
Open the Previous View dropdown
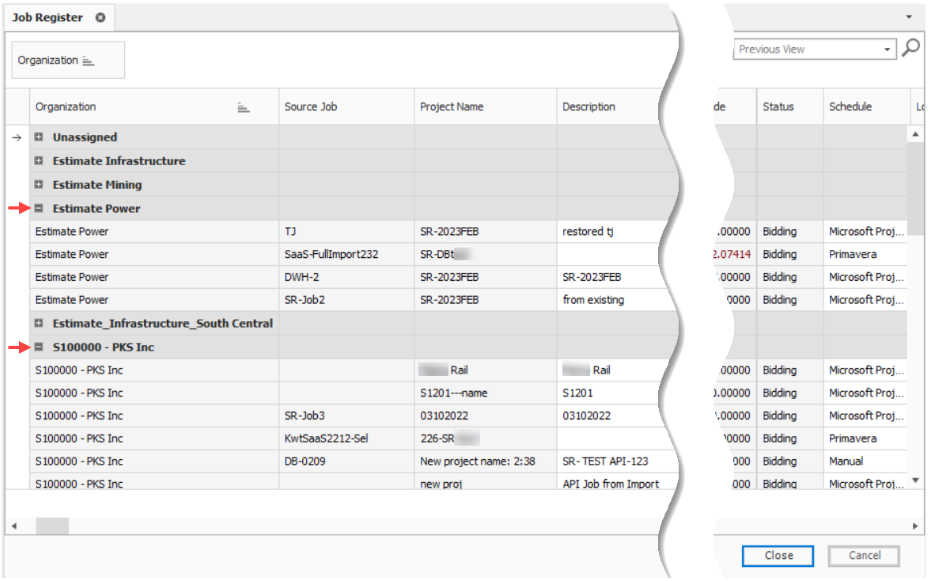pyautogui.click(x=887, y=50)
